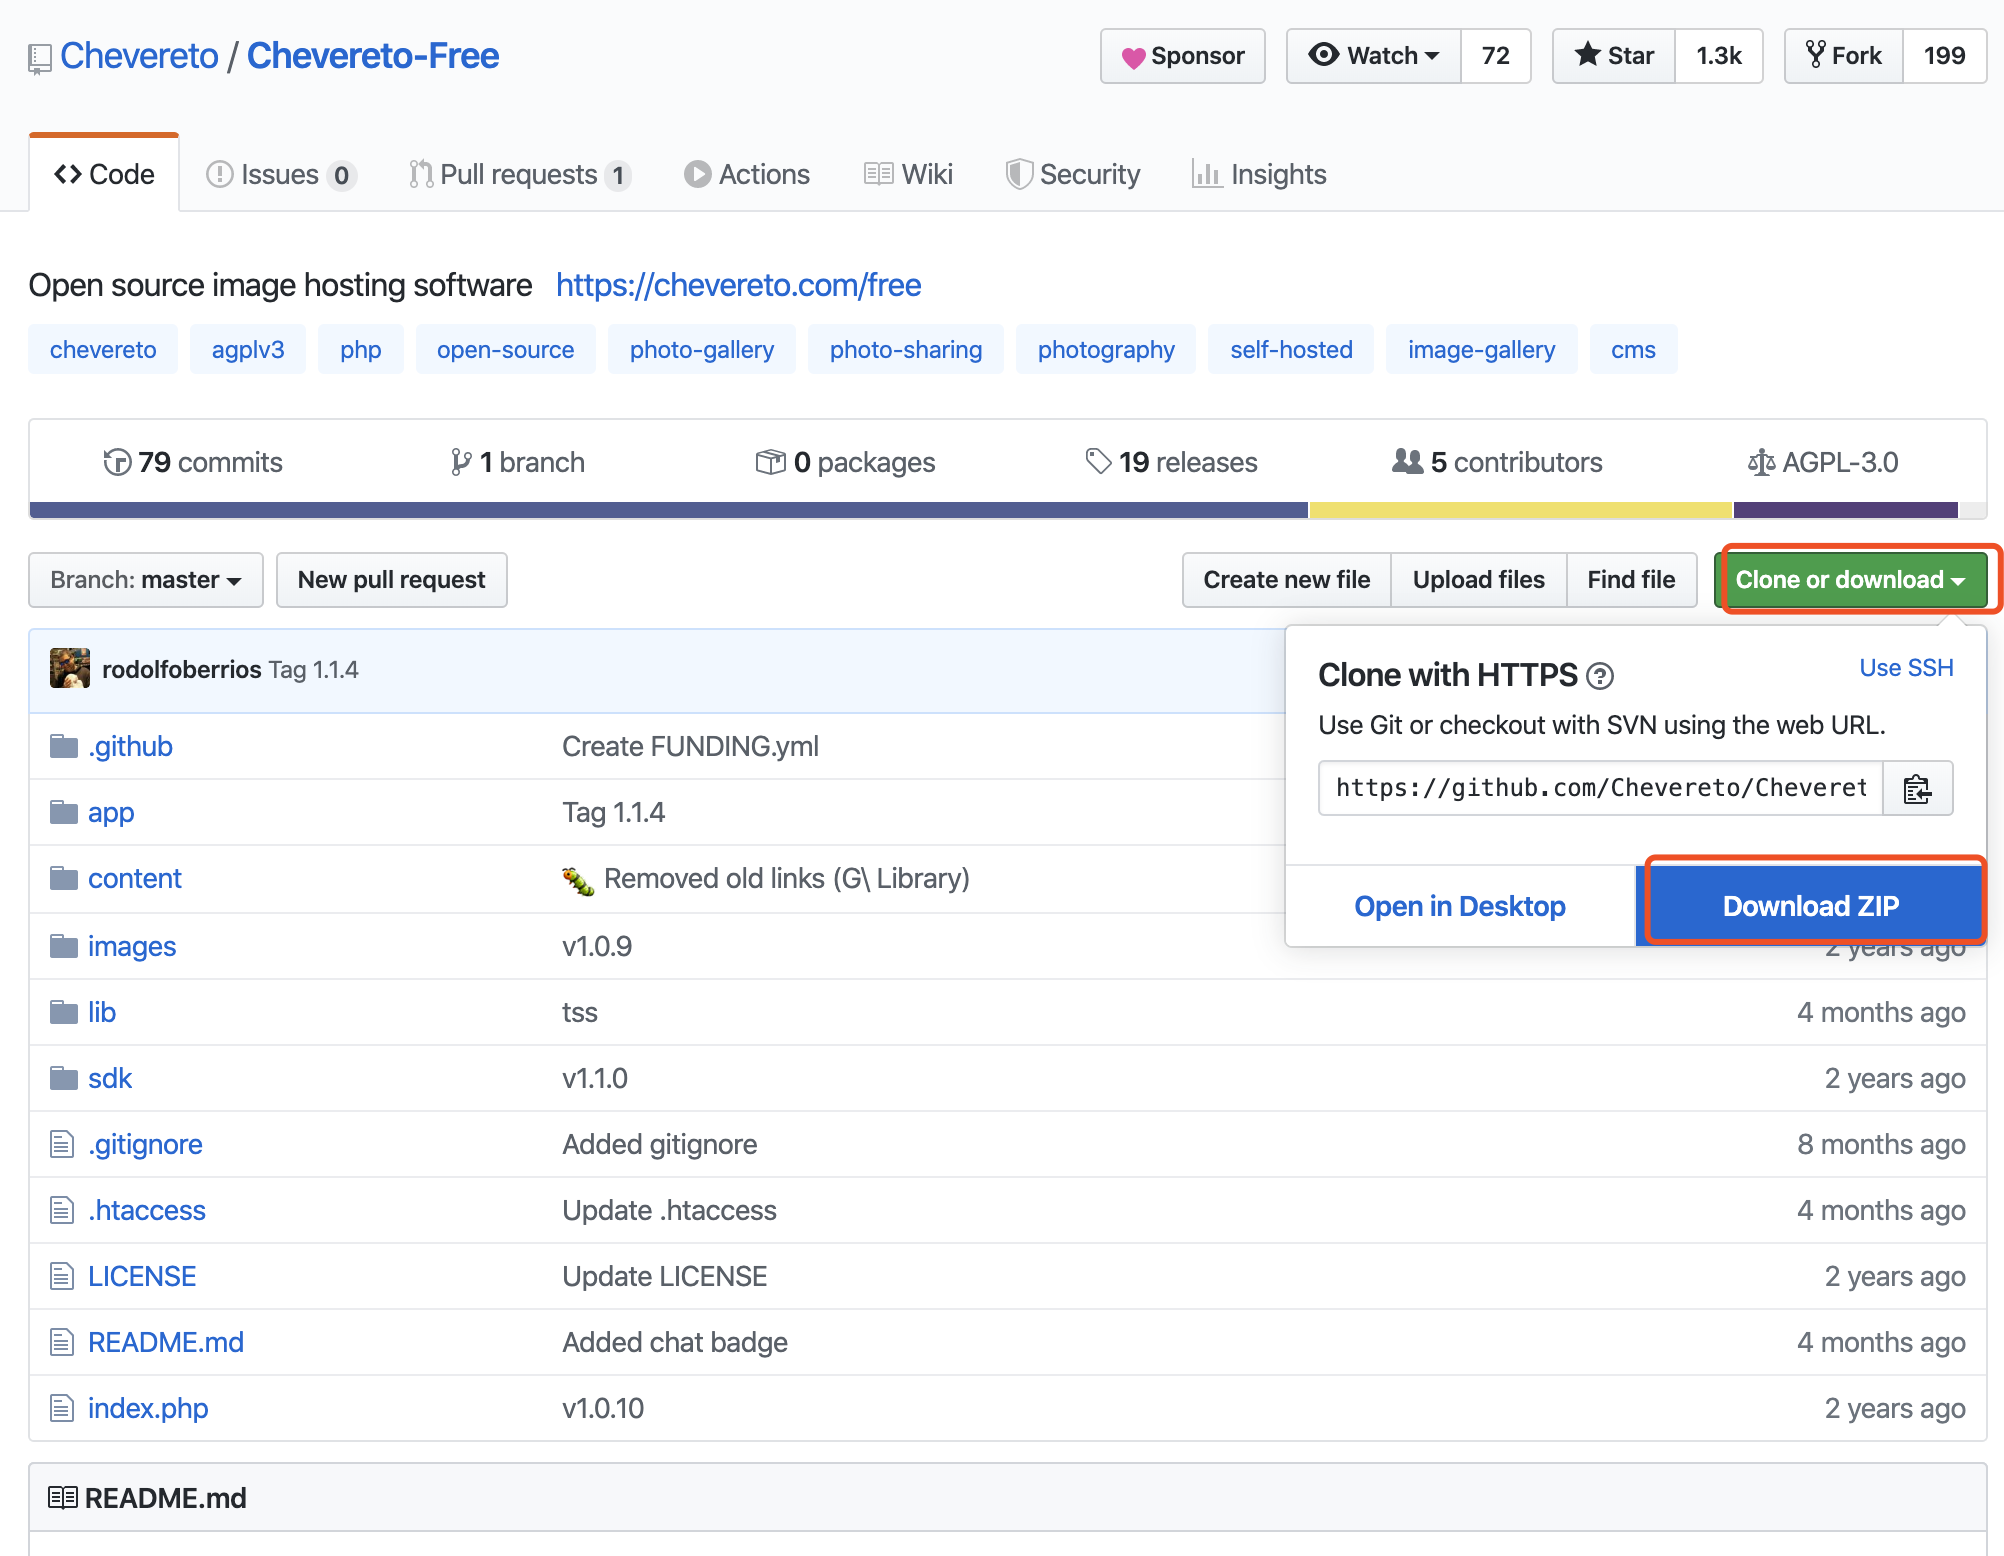2004x1556 pixels.
Task: Expand the Watch dropdown
Action: pos(1374,56)
